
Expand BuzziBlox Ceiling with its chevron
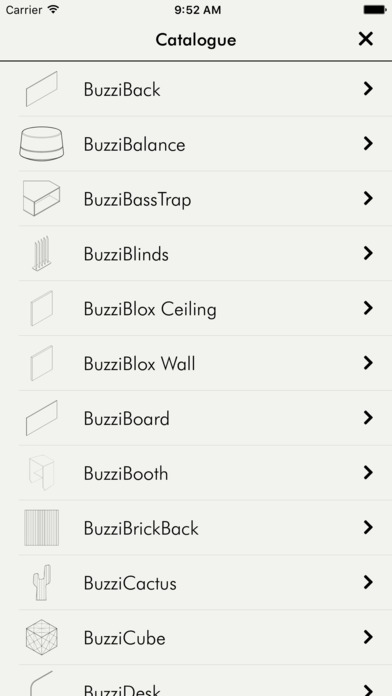click(368, 308)
